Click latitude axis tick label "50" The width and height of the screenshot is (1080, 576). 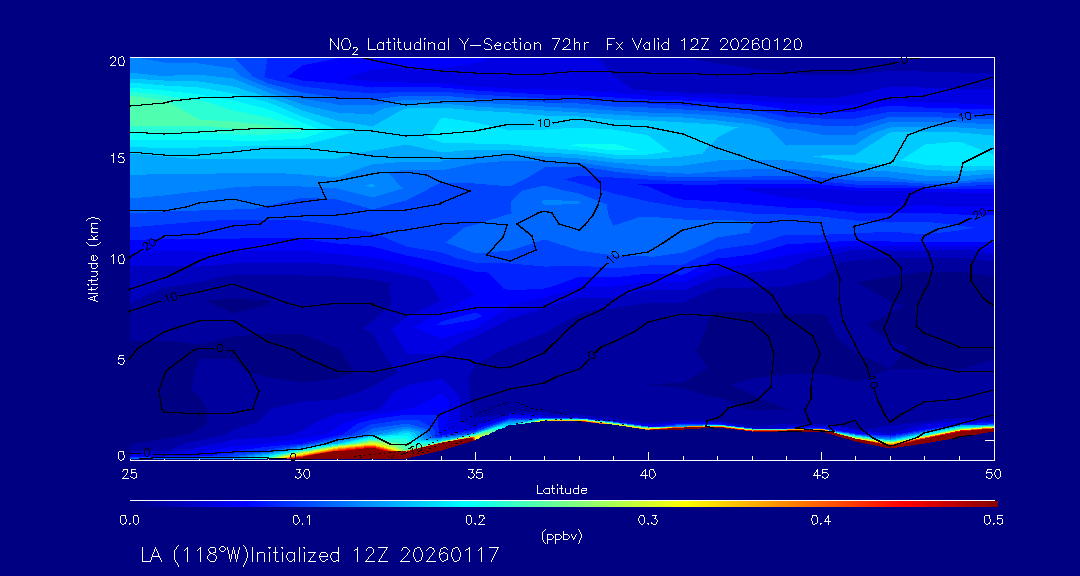point(994,474)
